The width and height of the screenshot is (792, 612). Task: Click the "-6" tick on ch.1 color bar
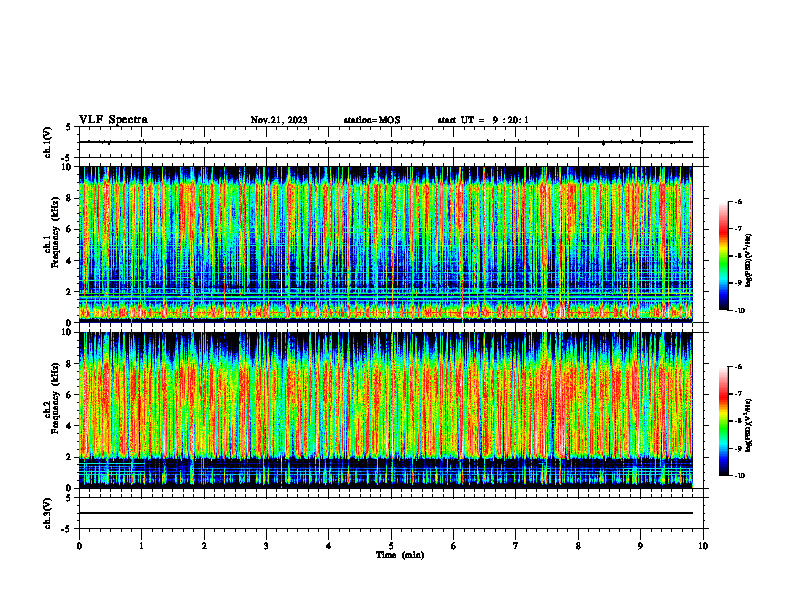coord(738,201)
